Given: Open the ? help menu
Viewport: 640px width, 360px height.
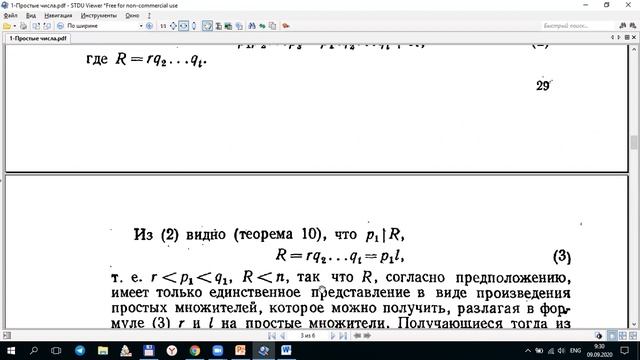Looking at the screenshot, I should coord(149,16).
